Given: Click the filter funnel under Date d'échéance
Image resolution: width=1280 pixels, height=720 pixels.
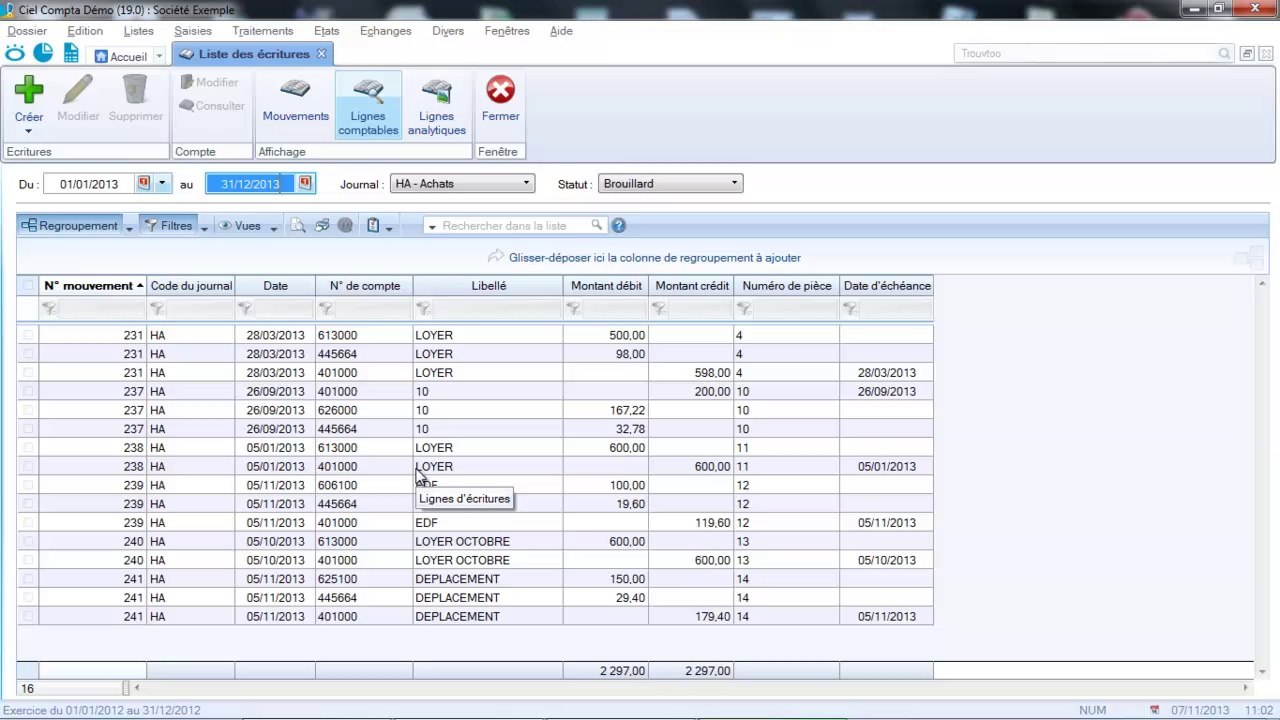Looking at the screenshot, I should click(x=851, y=310).
